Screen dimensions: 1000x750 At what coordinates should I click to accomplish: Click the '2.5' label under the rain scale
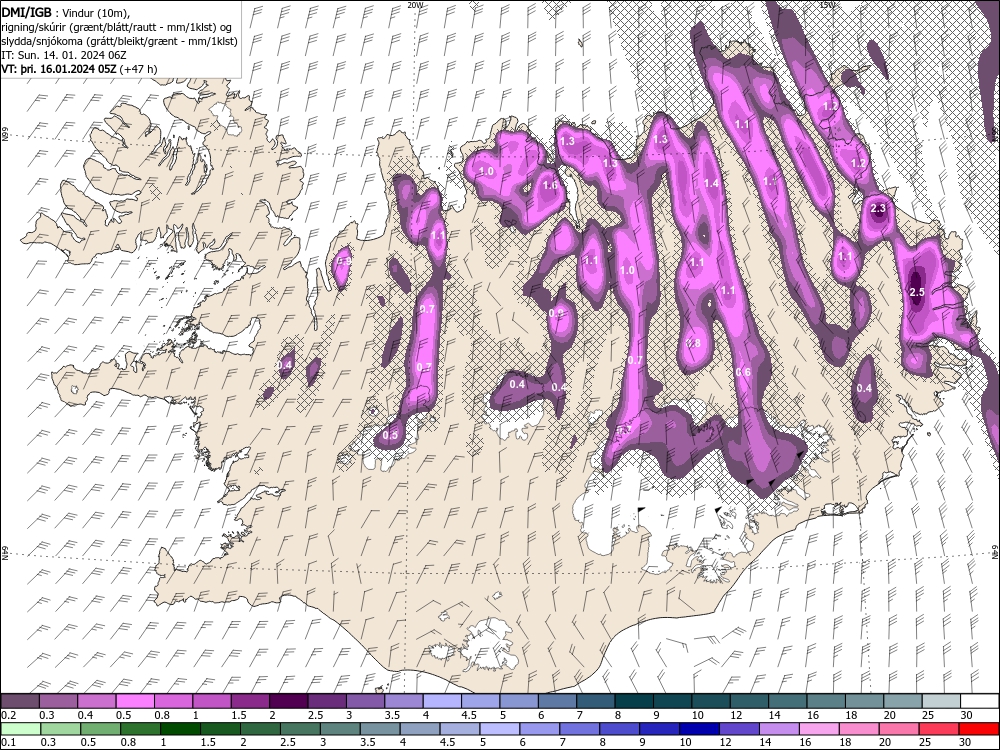[x=288, y=743]
